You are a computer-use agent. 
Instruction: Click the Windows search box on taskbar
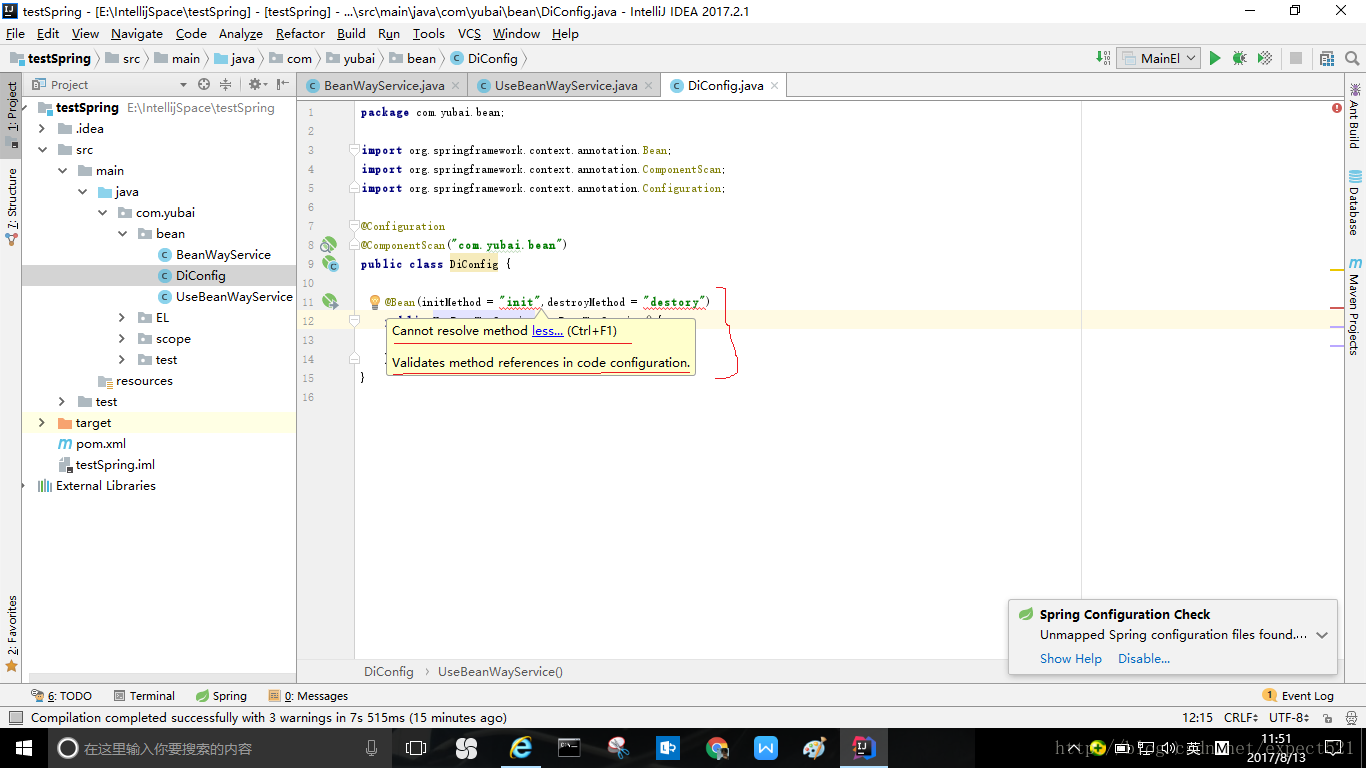click(220, 747)
